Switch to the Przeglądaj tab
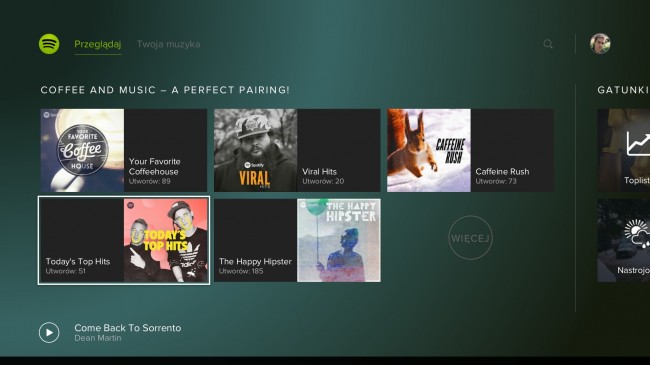650x365 pixels. tap(97, 44)
